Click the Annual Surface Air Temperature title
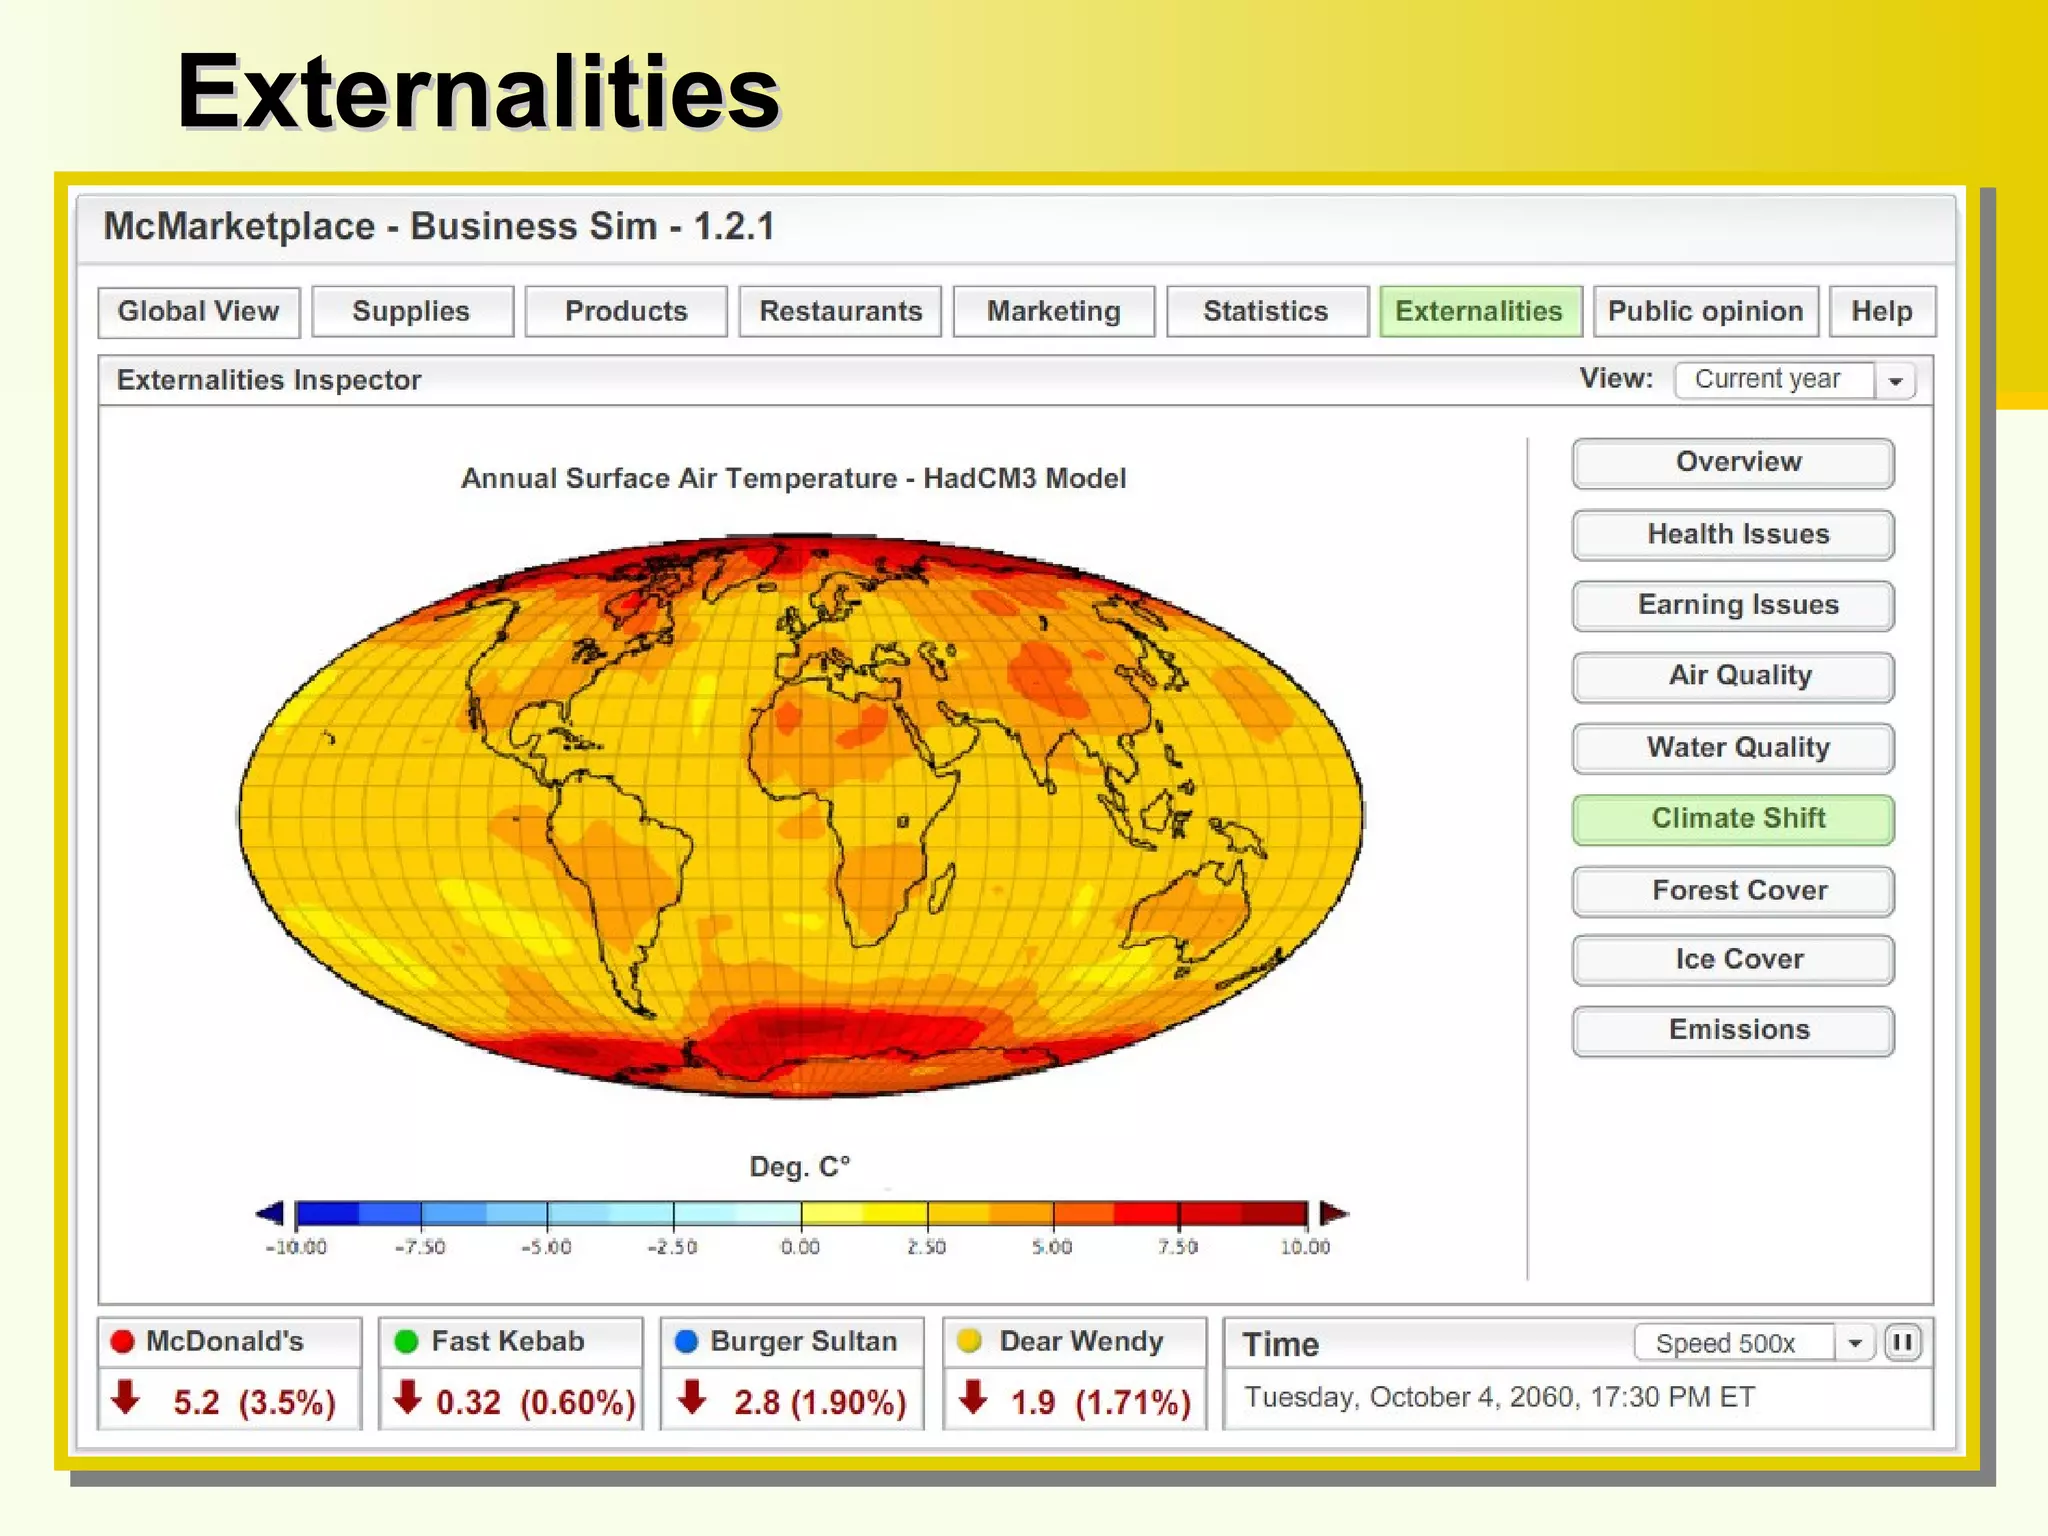 (x=793, y=478)
